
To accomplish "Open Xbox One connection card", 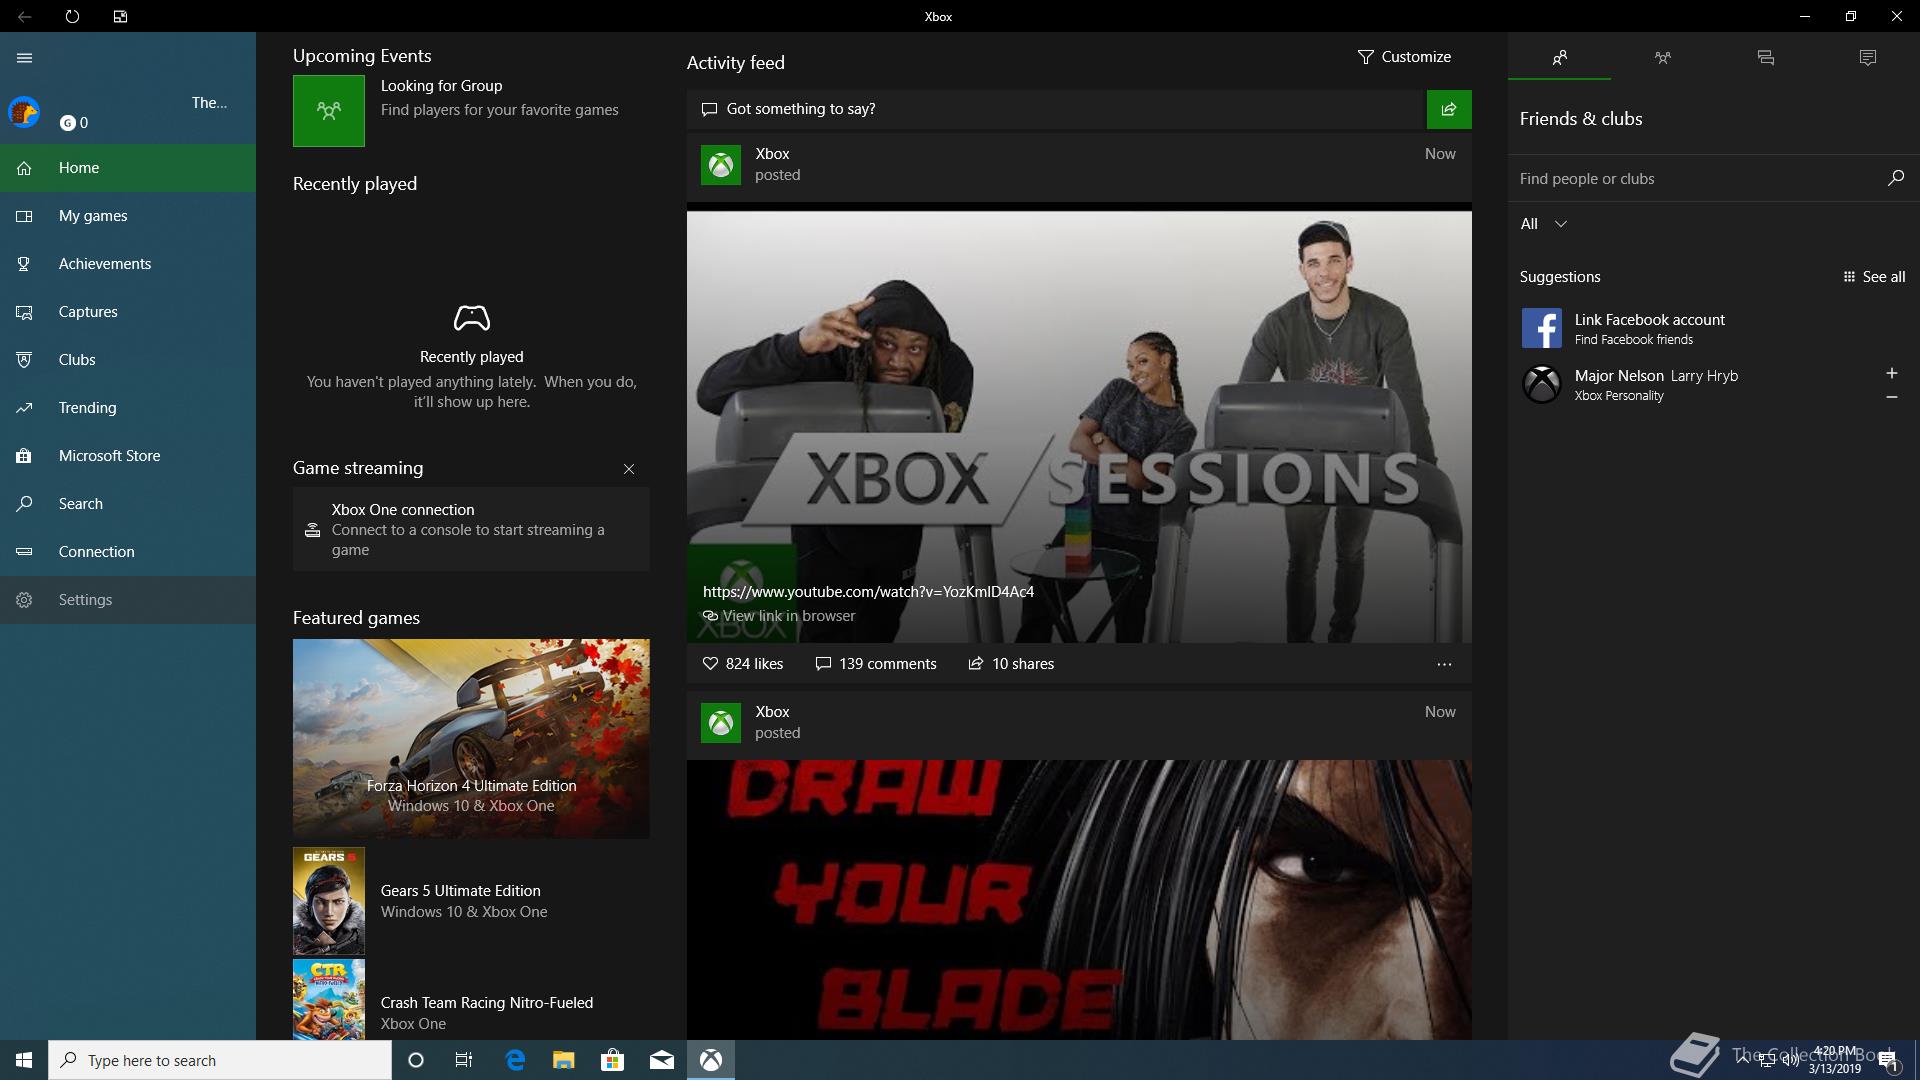I will [471, 529].
